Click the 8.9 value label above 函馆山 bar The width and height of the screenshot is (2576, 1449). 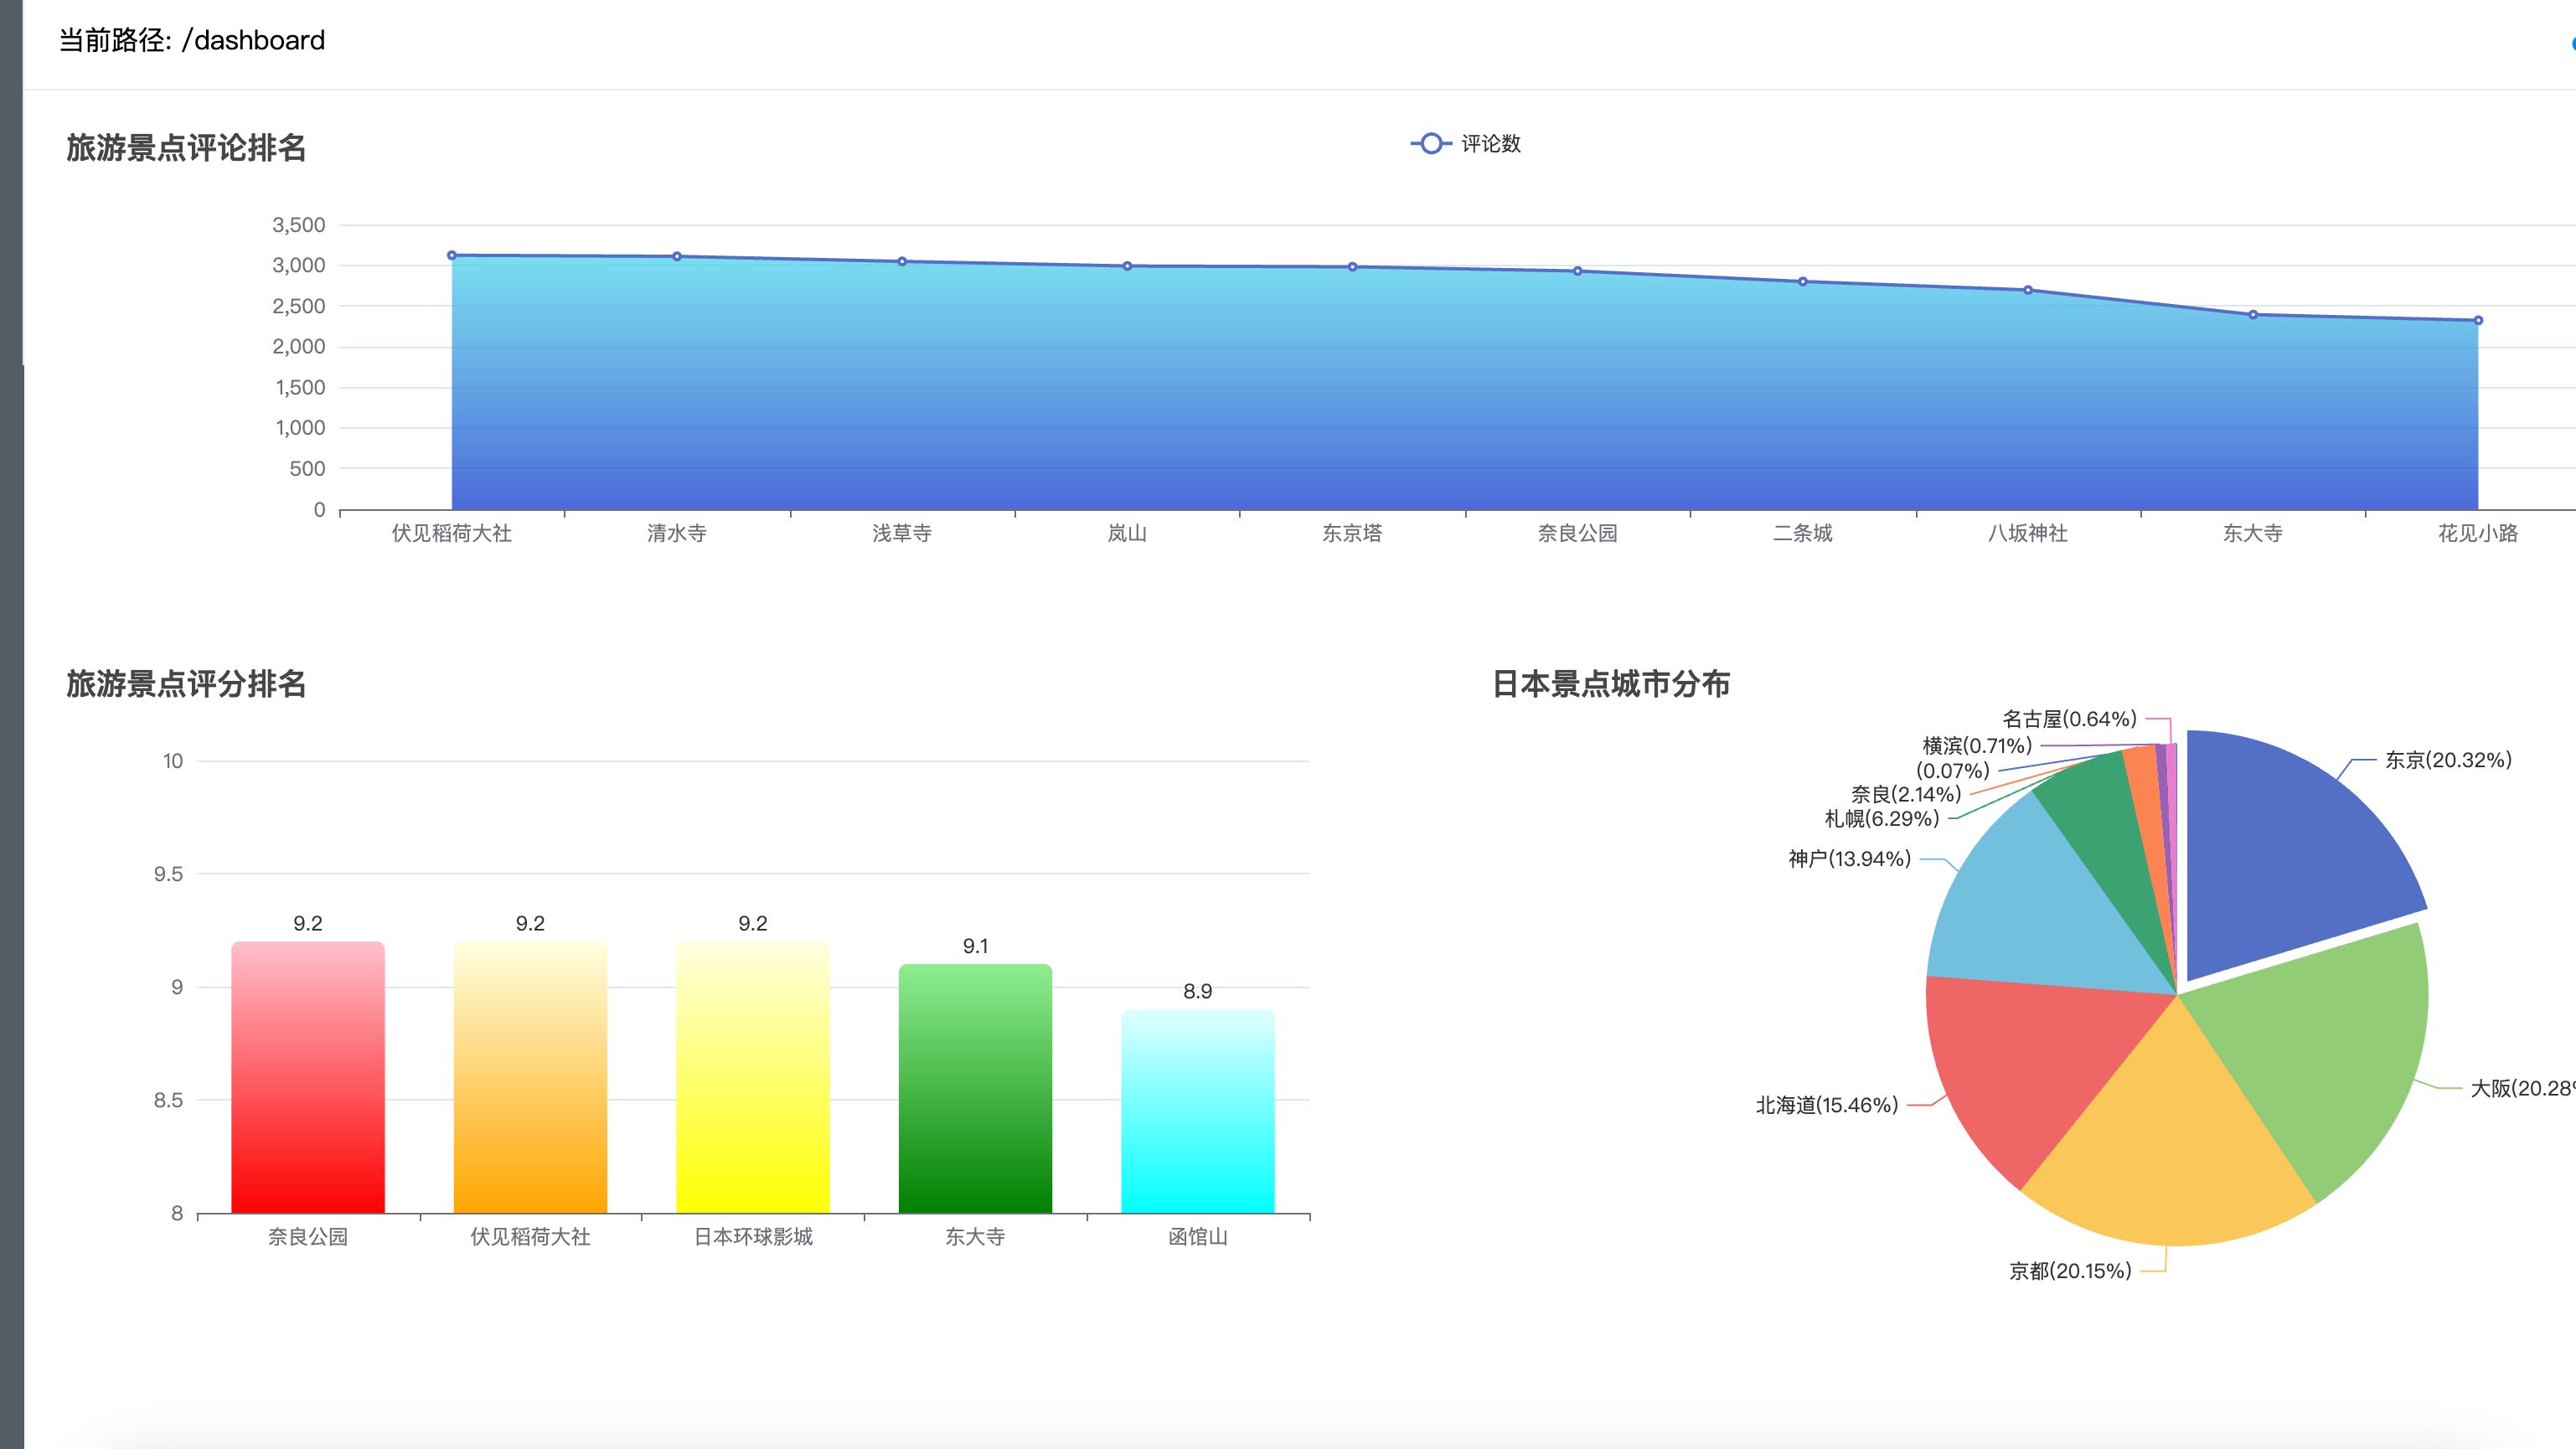pyautogui.click(x=1198, y=991)
